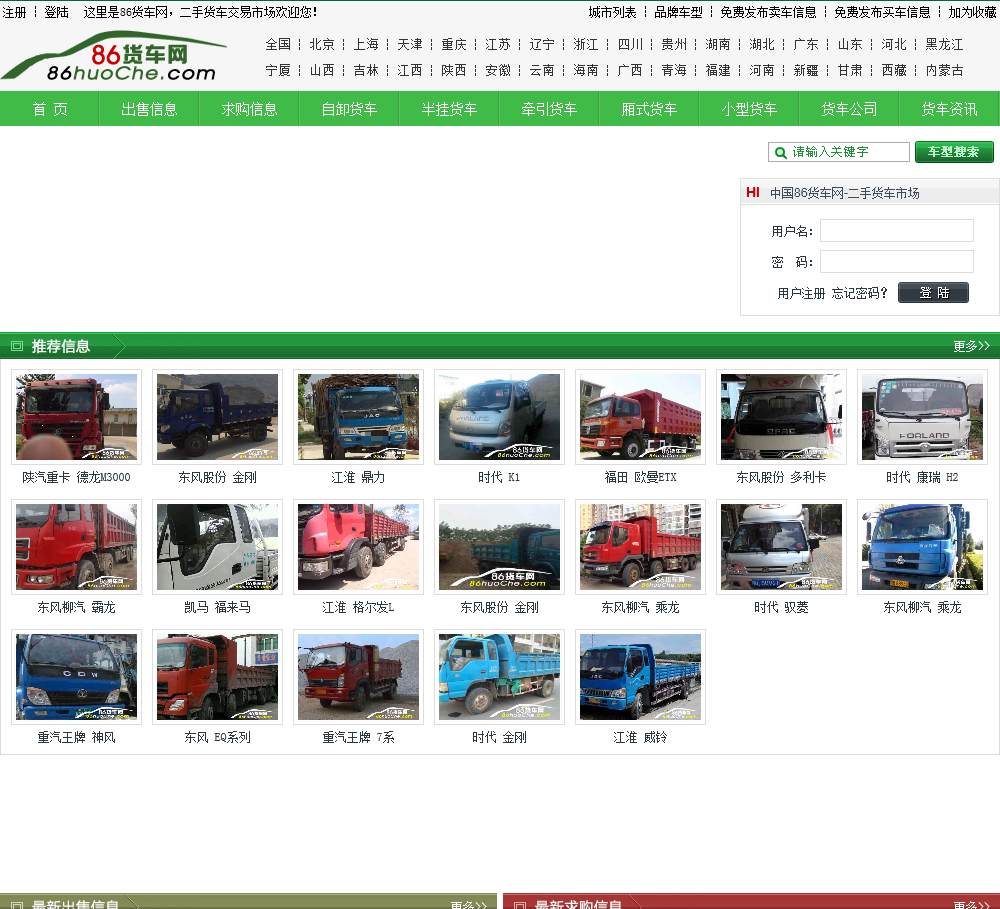Image resolution: width=1000 pixels, height=909 pixels.
Task: Click 更多>> in the 推荐信息 header
Action: (971, 346)
